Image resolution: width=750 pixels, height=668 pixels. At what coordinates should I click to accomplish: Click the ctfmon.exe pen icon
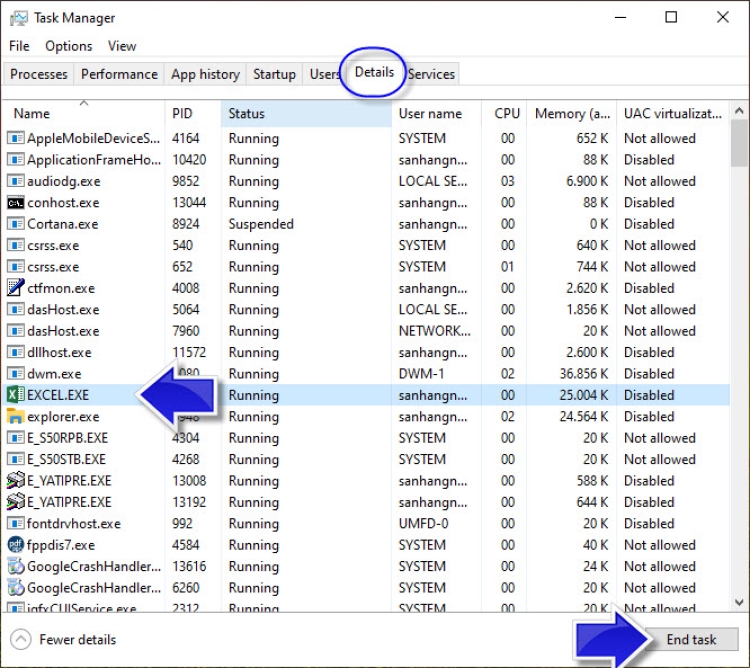[15, 288]
